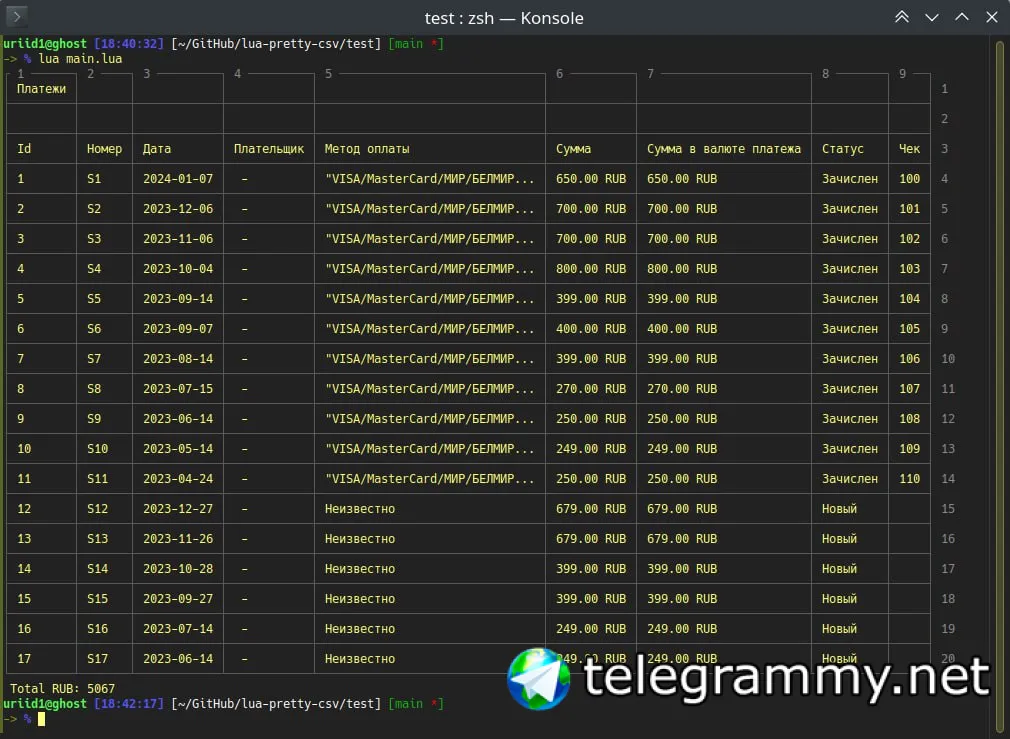Click the terminal vertical scrollbar
1010x739 pixels.
[x=1000, y=387]
